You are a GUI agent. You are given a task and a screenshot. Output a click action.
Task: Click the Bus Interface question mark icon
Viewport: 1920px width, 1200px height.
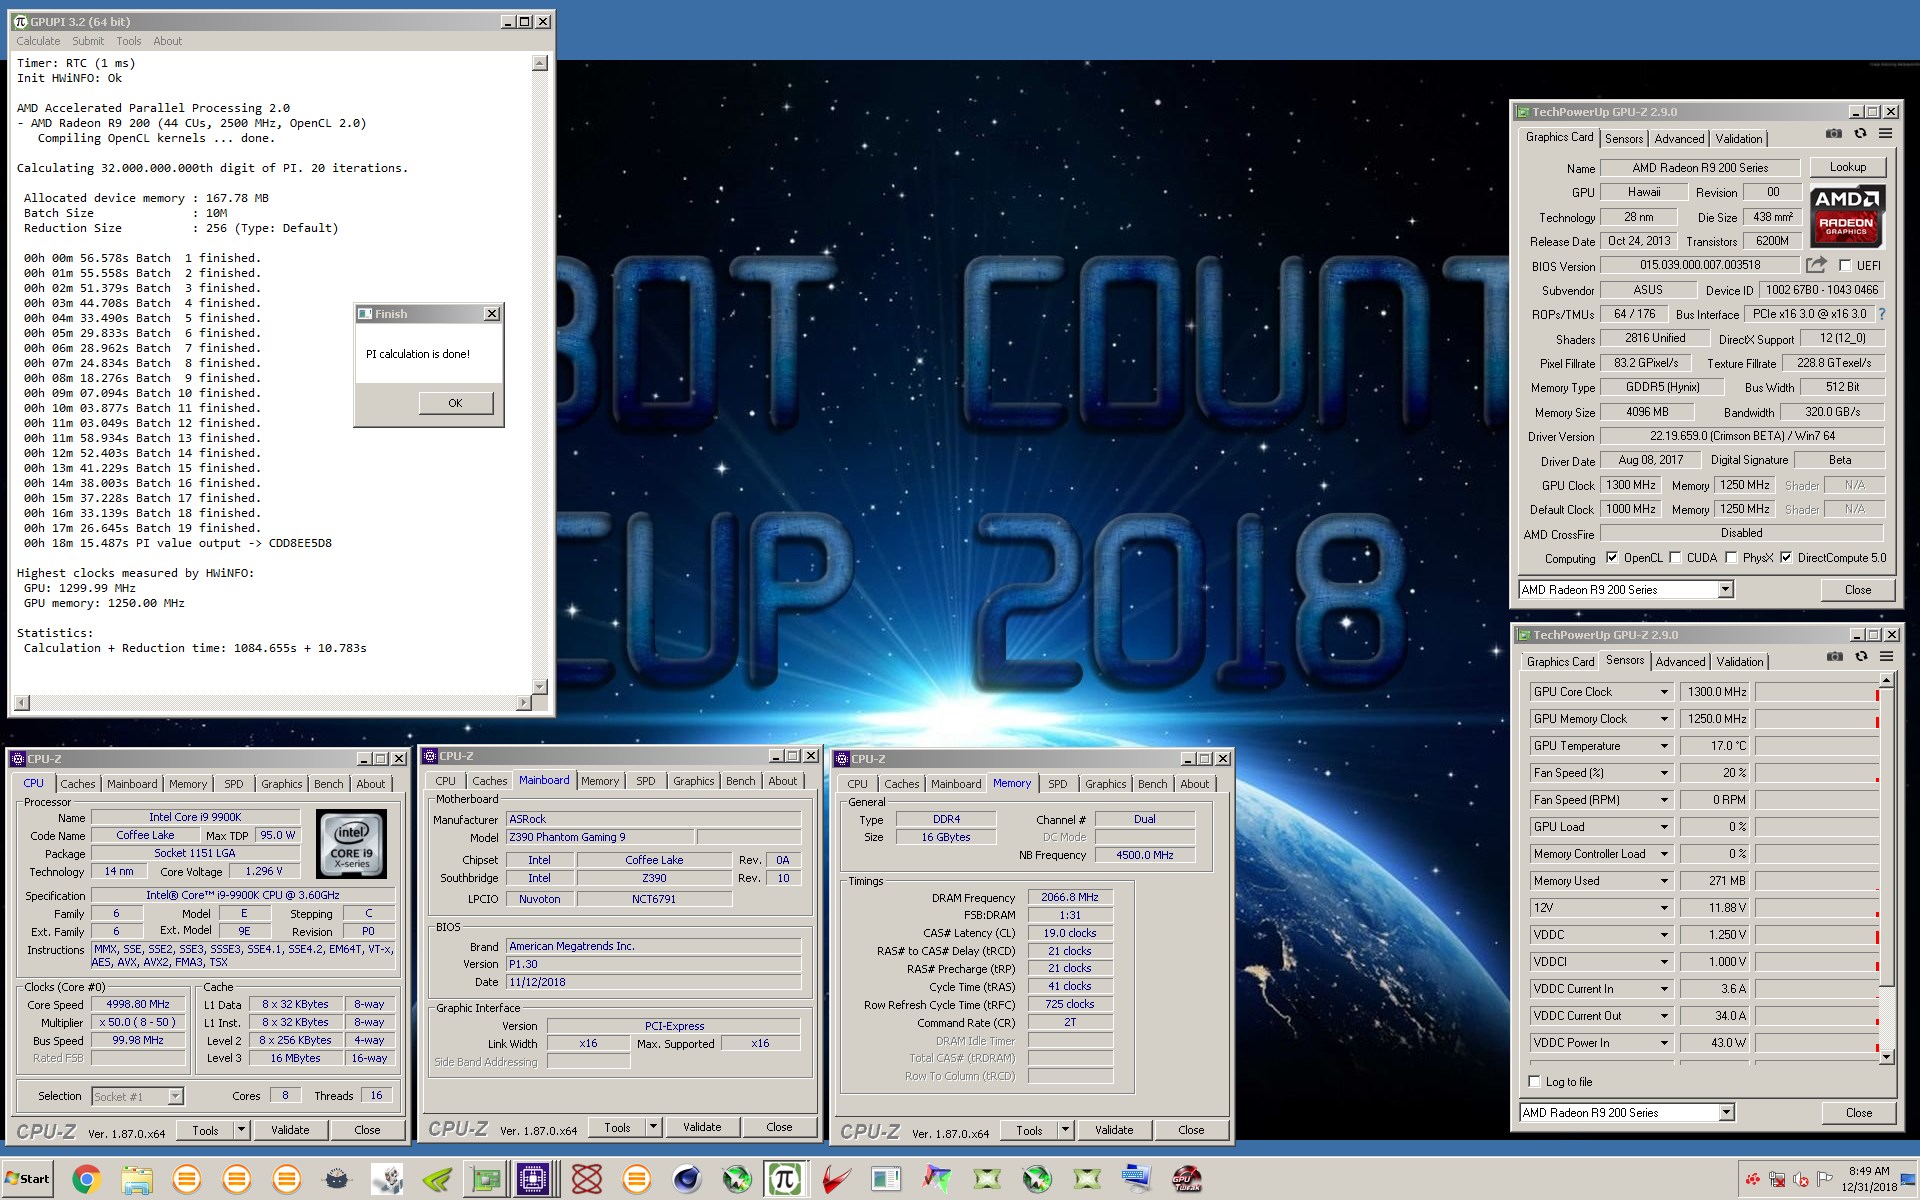click(1882, 314)
